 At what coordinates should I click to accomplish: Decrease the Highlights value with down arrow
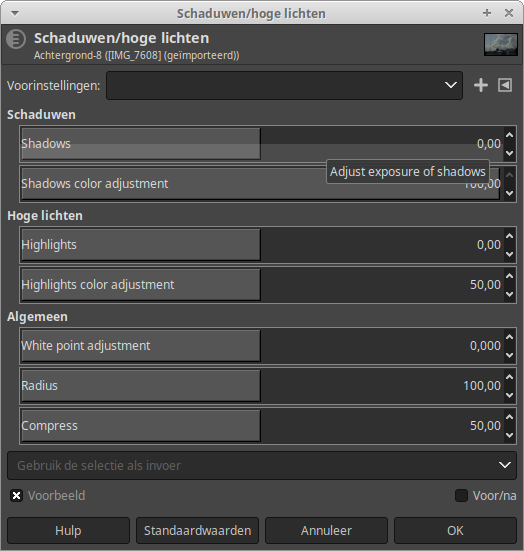pyautogui.click(x=510, y=254)
